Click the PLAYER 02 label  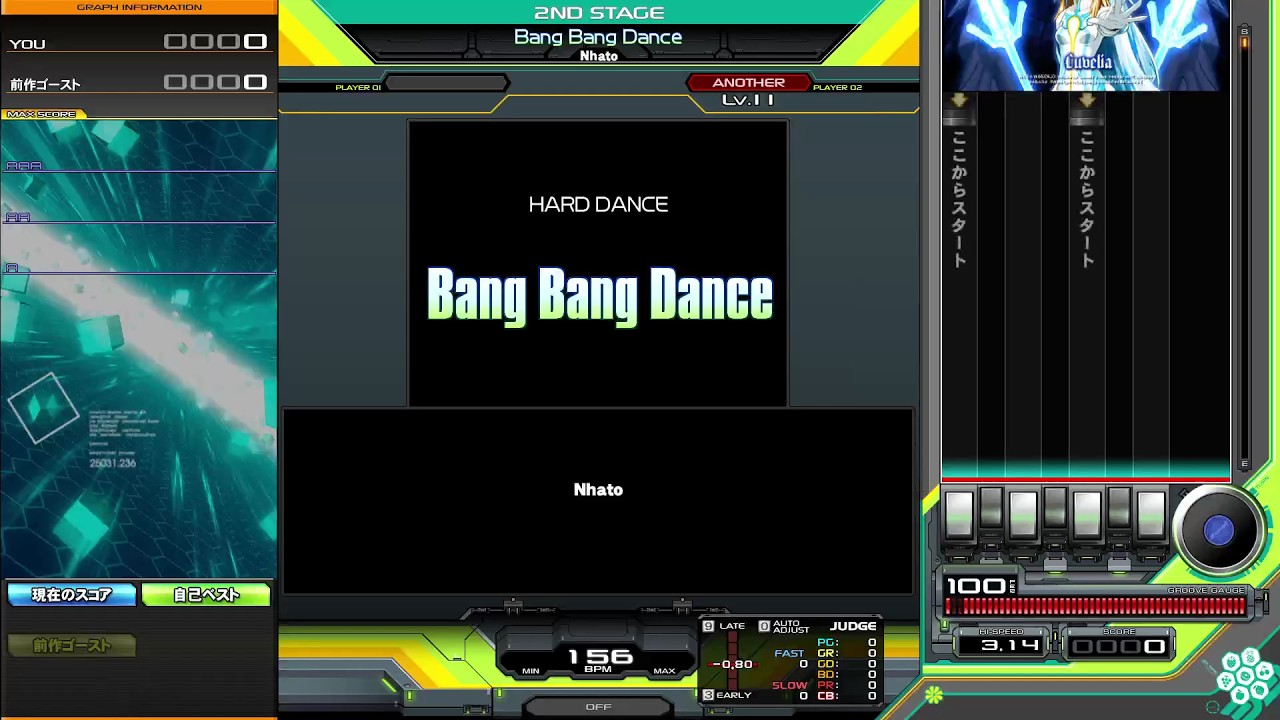point(837,88)
